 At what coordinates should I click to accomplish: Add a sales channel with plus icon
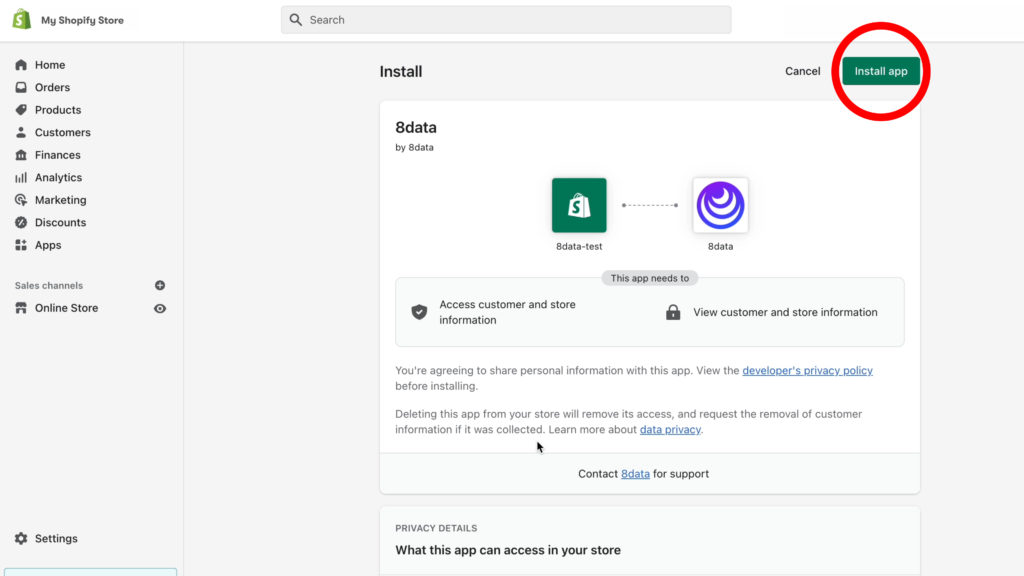point(160,285)
